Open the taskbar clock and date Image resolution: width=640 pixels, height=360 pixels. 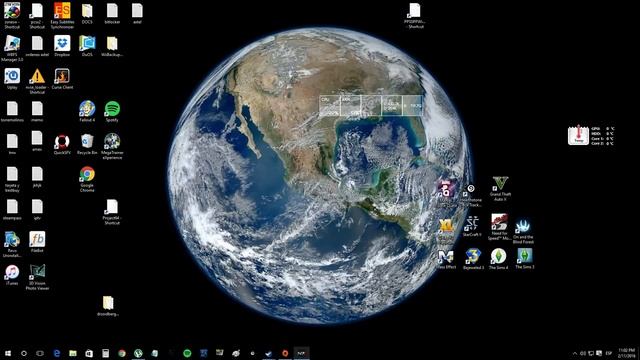[x=627, y=353]
